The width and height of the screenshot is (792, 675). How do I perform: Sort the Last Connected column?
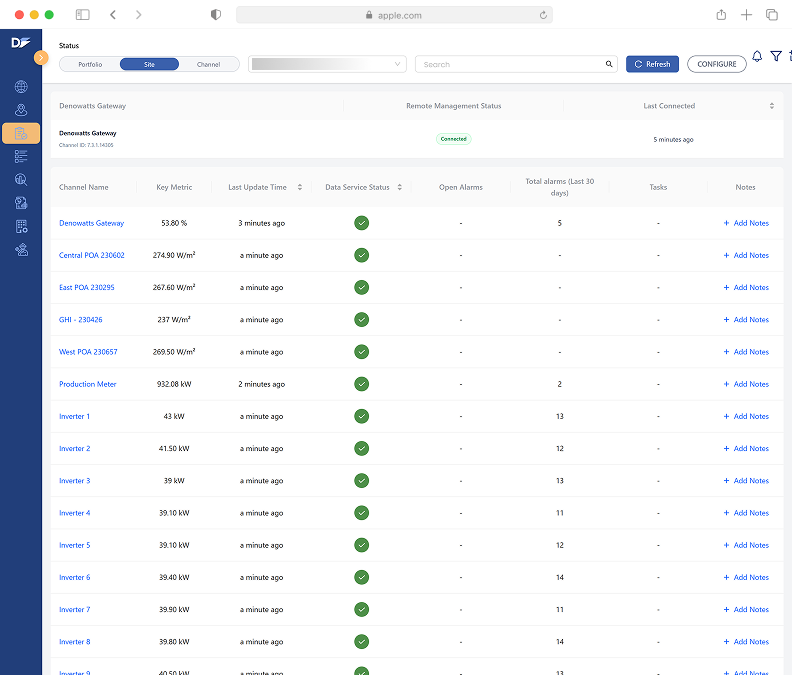pyautogui.click(x=771, y=106)
